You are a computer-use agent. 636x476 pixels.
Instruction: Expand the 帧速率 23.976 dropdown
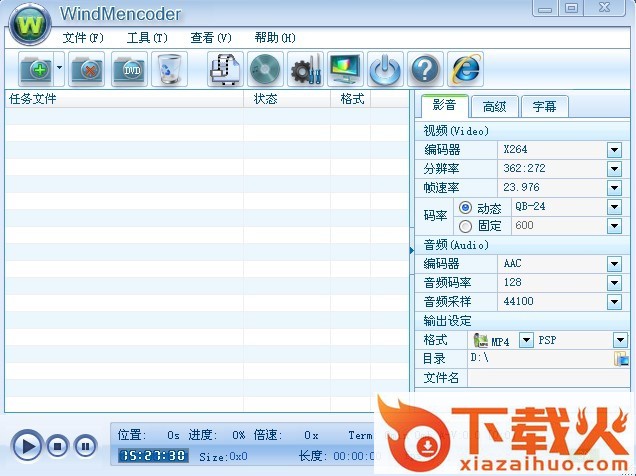click(614, 188)
